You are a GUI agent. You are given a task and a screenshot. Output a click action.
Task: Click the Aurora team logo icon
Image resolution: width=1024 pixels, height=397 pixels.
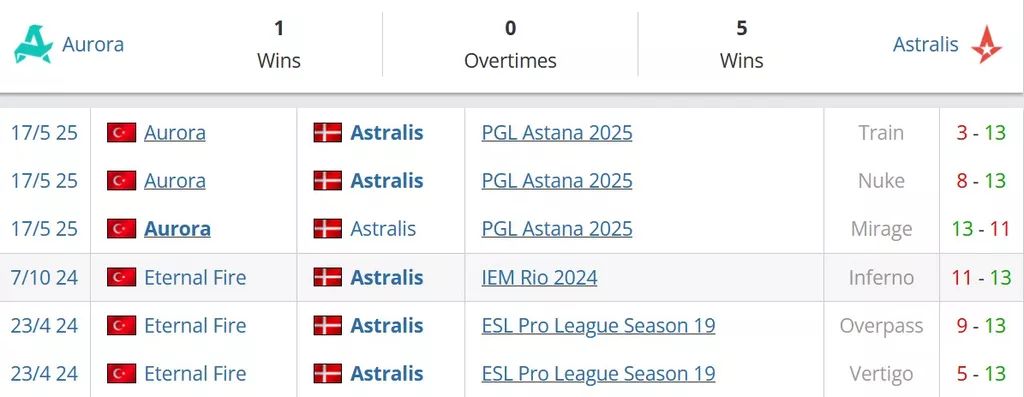(33, 44)
